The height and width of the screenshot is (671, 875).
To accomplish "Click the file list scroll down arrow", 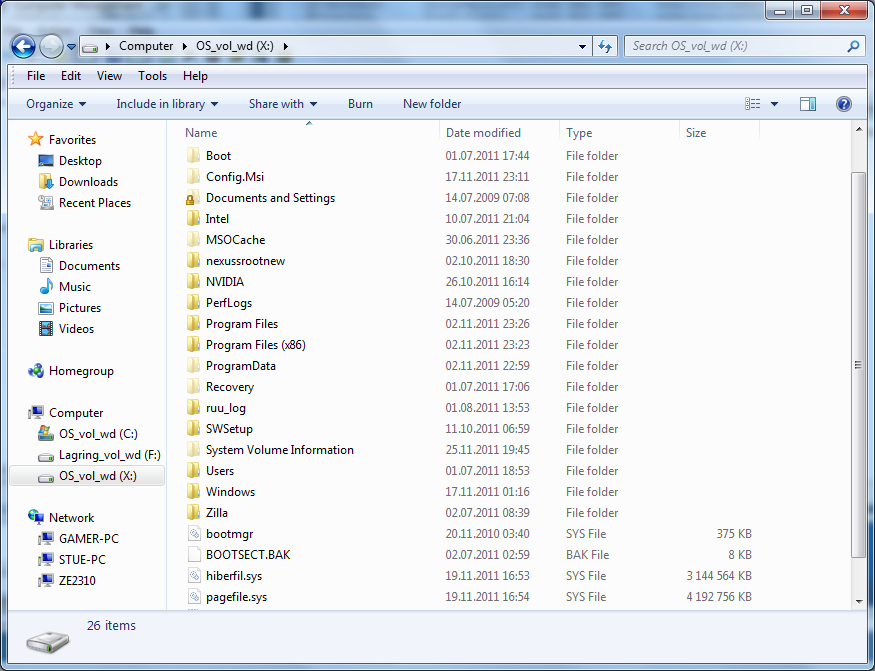I will click(859, 602).
